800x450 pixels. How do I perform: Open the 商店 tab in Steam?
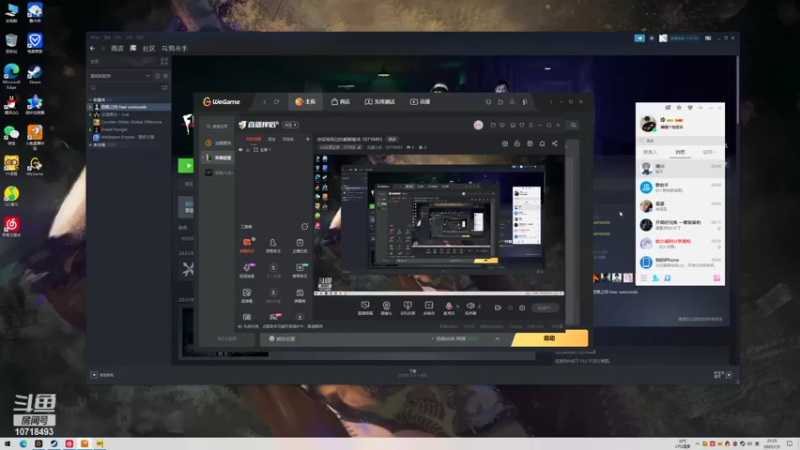[x=117, y=48]
